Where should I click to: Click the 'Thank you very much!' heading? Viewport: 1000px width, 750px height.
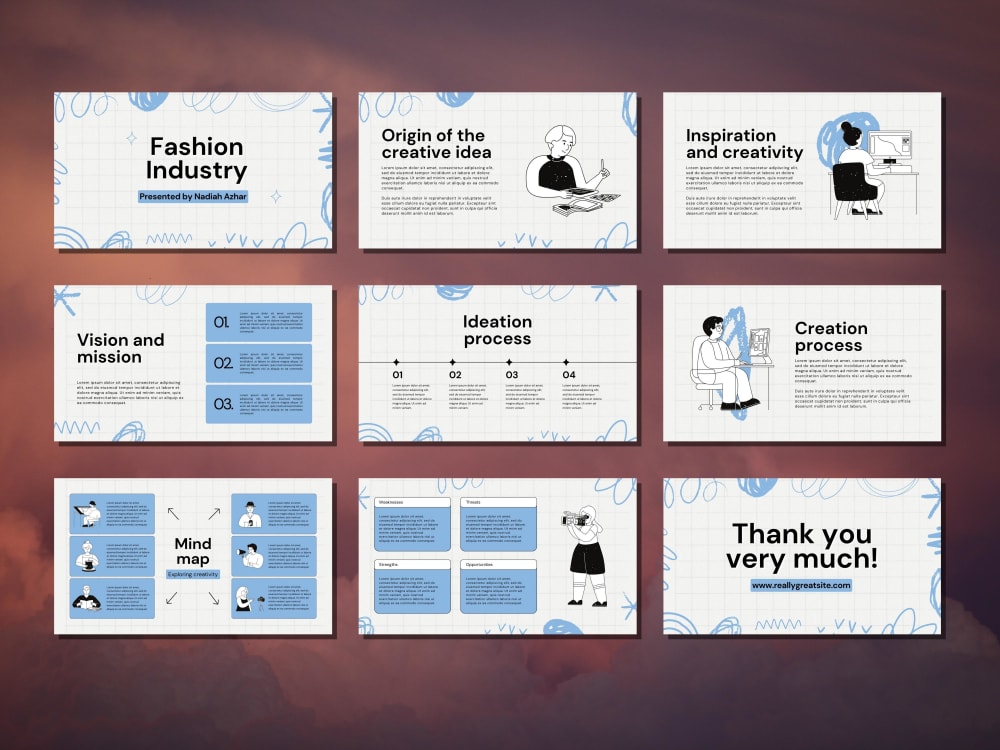pyautogui.click(x=802, y=546)
